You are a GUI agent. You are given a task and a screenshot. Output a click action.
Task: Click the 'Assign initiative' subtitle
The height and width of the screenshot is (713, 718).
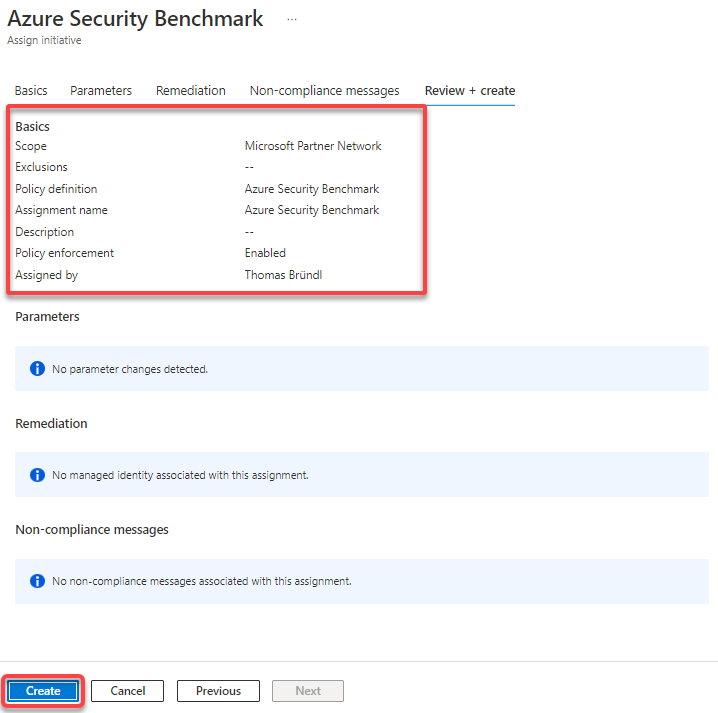click(44, 40)
